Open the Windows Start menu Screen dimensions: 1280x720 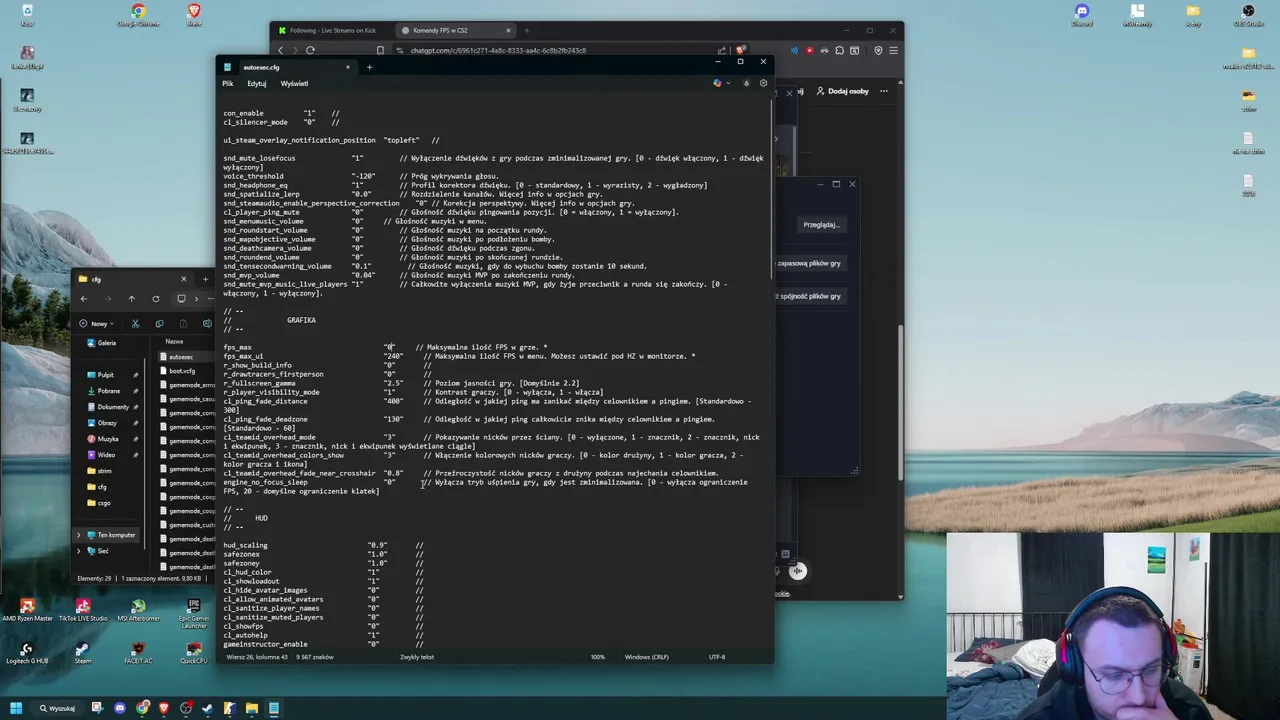(16, 708)
